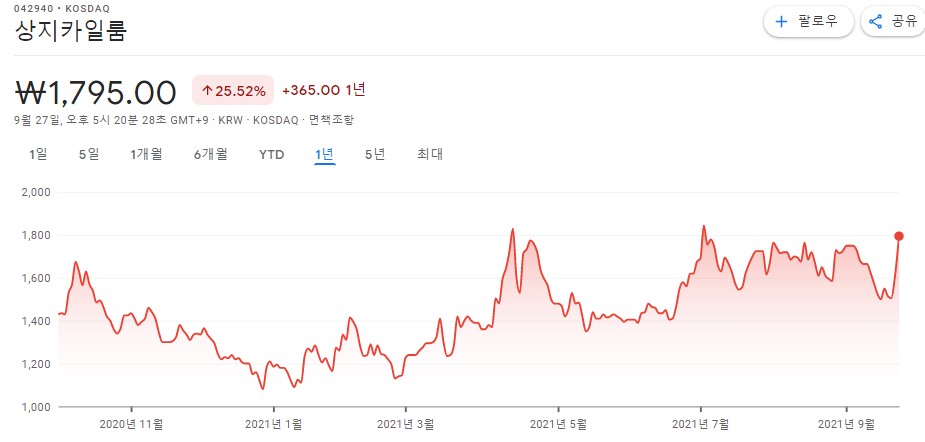Viewport: 925px width, 442px height.
Task: Click the ₩1,795.00 price value
Action: (95, 91)
